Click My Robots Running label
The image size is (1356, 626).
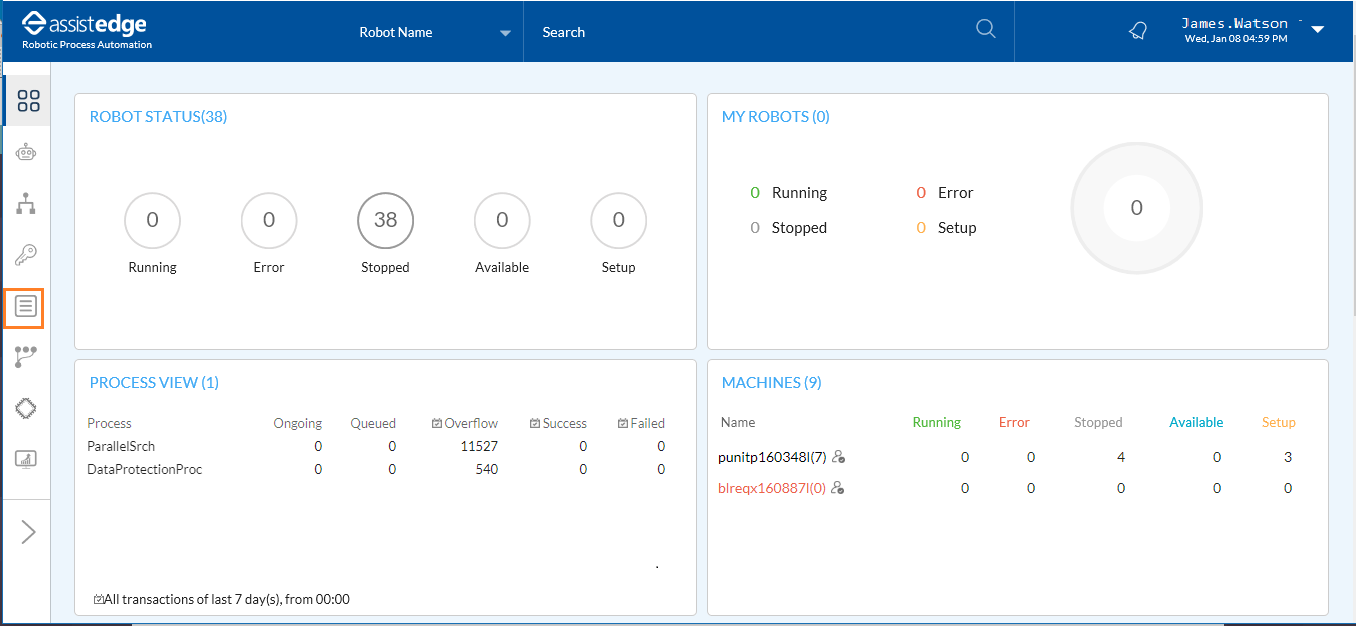(799, 193)
